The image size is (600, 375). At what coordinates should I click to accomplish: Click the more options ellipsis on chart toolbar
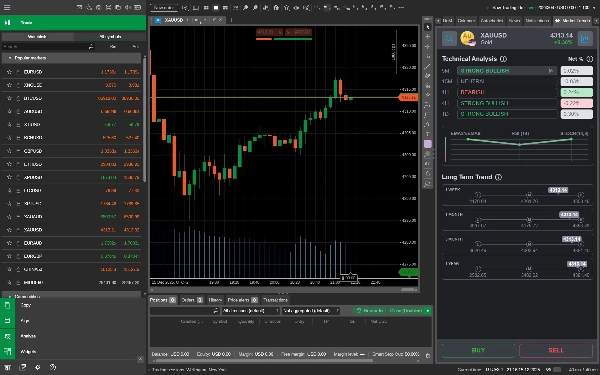401,7
